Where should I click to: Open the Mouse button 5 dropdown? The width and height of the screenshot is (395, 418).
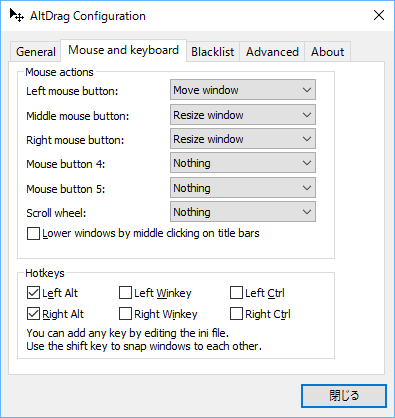(x=243, y=188)
